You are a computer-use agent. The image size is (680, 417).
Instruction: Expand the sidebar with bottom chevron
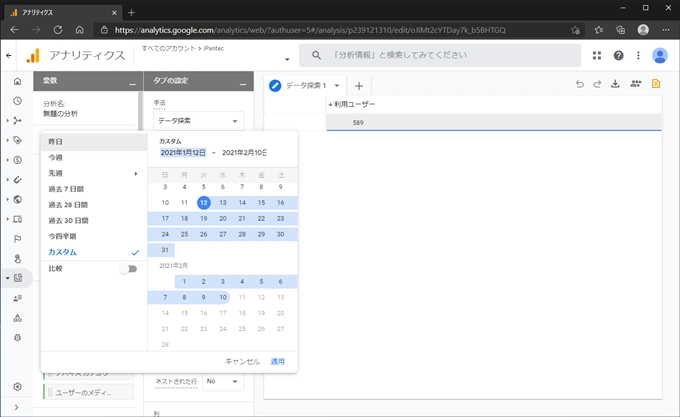pyautogui.click(x=16, y=407)
